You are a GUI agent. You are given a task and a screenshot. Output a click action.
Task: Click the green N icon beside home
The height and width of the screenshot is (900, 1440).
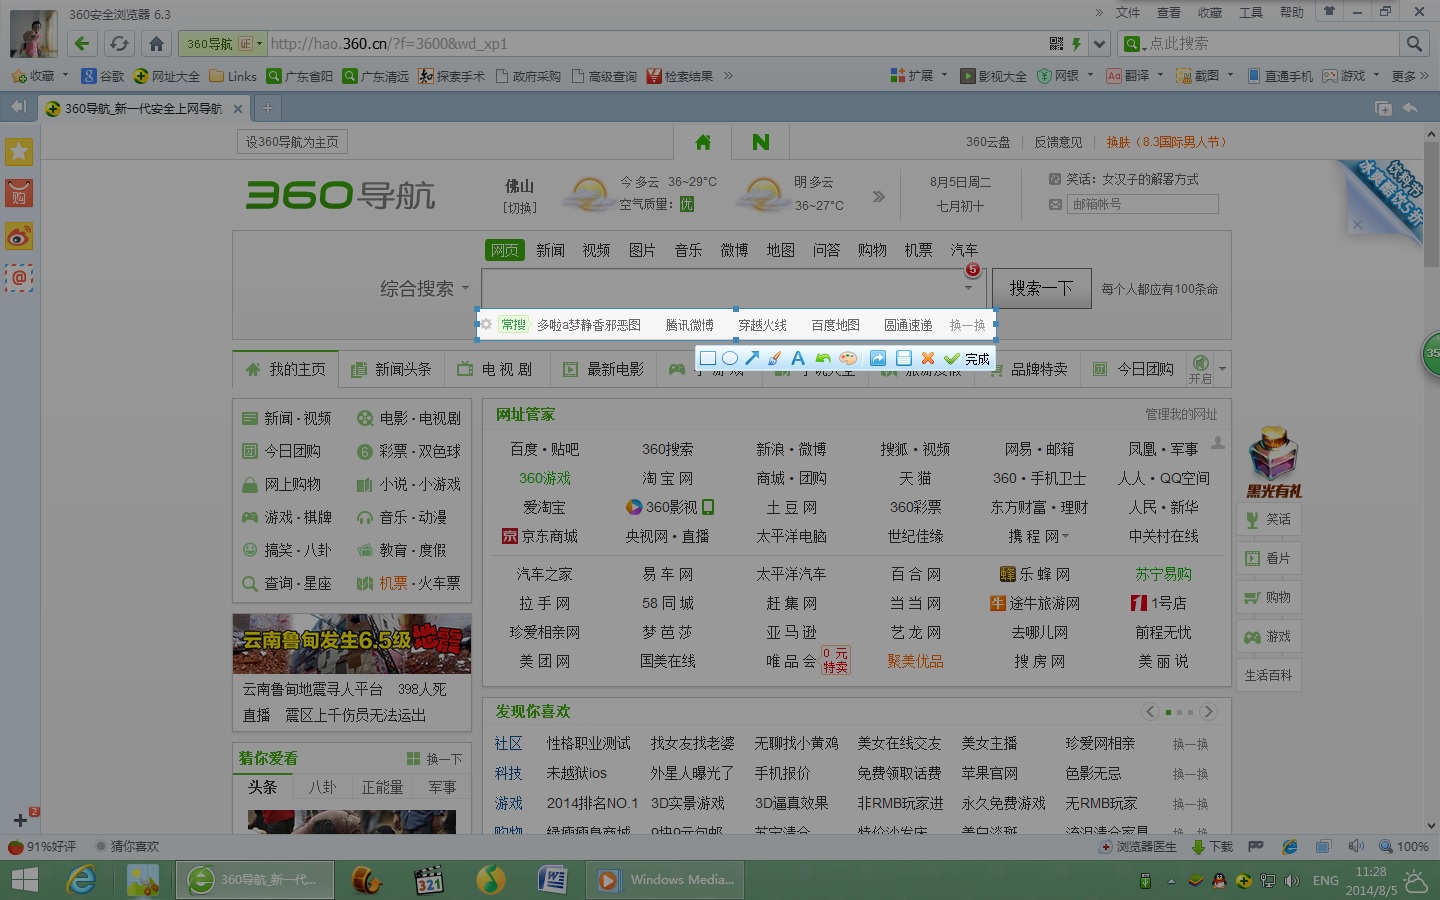click(761, 142)
